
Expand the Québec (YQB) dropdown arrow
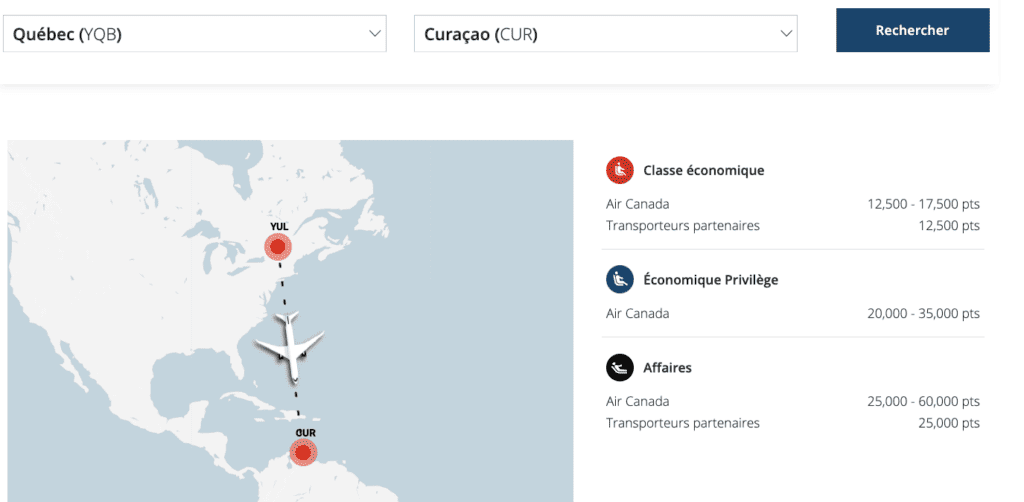[x=376, y=34]
